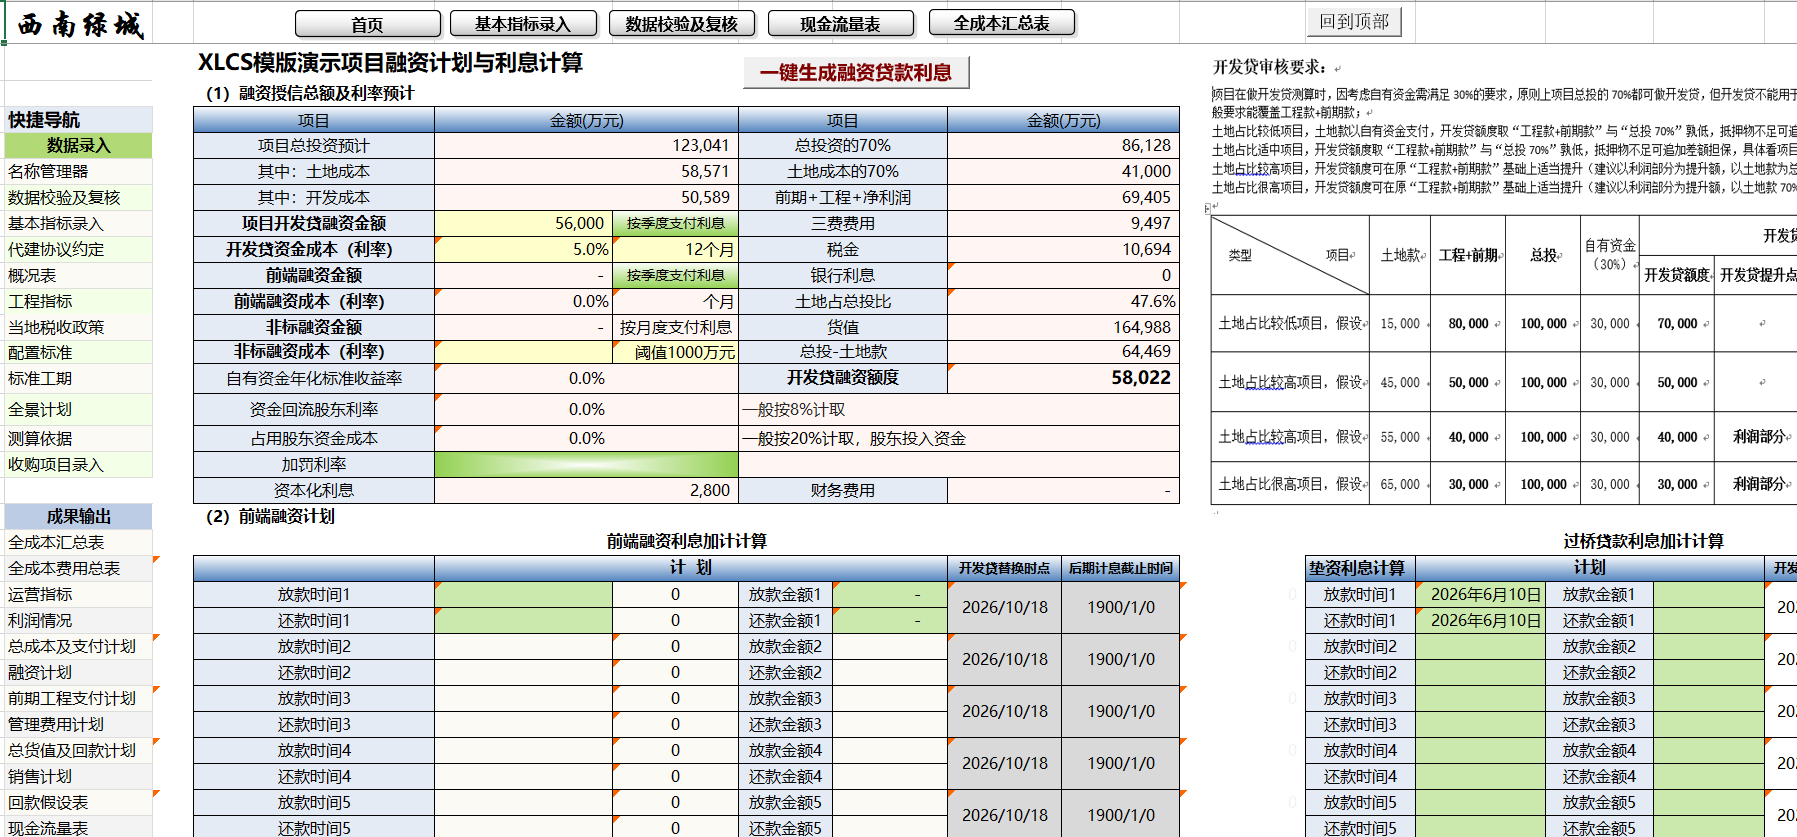The height and width of the screenshot is (837, 1797).
Task: Open 收购项目录入 sidebar entry
Action: coord(78,464)
